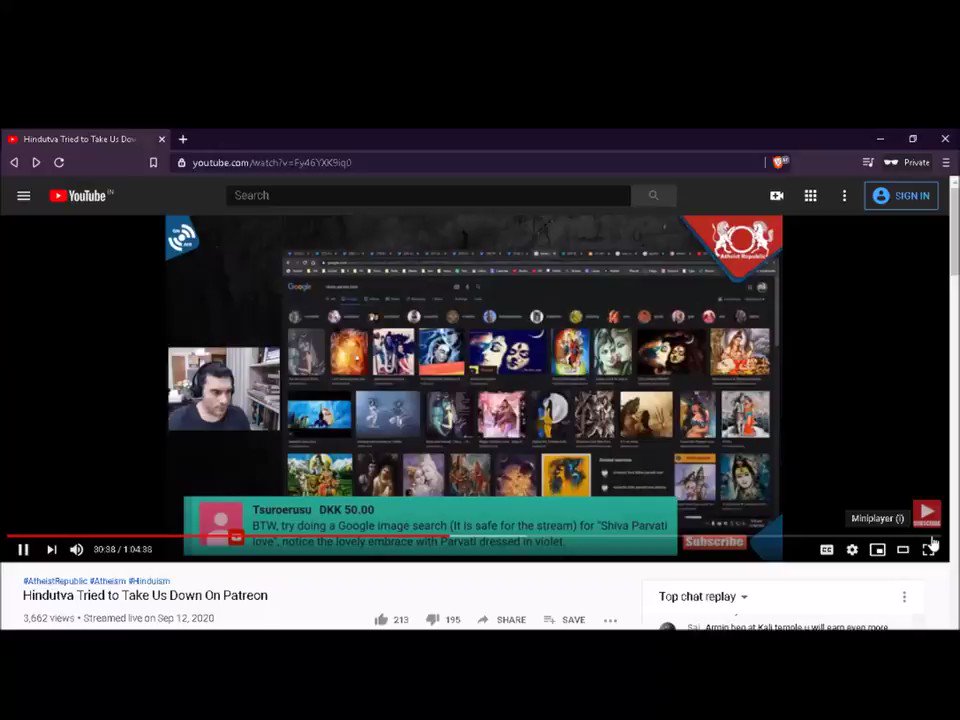Click the elapsed time 30:38 / 1:04:38

click(x=122, y=550)
